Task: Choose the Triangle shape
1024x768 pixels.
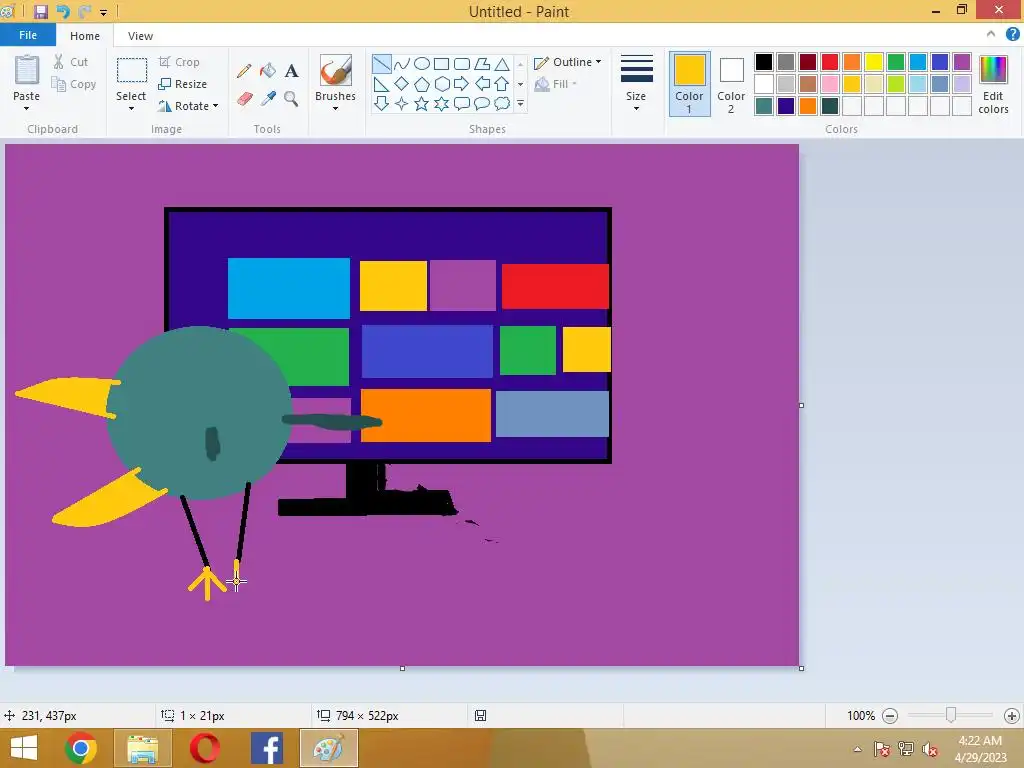Action: pos(502,63)
